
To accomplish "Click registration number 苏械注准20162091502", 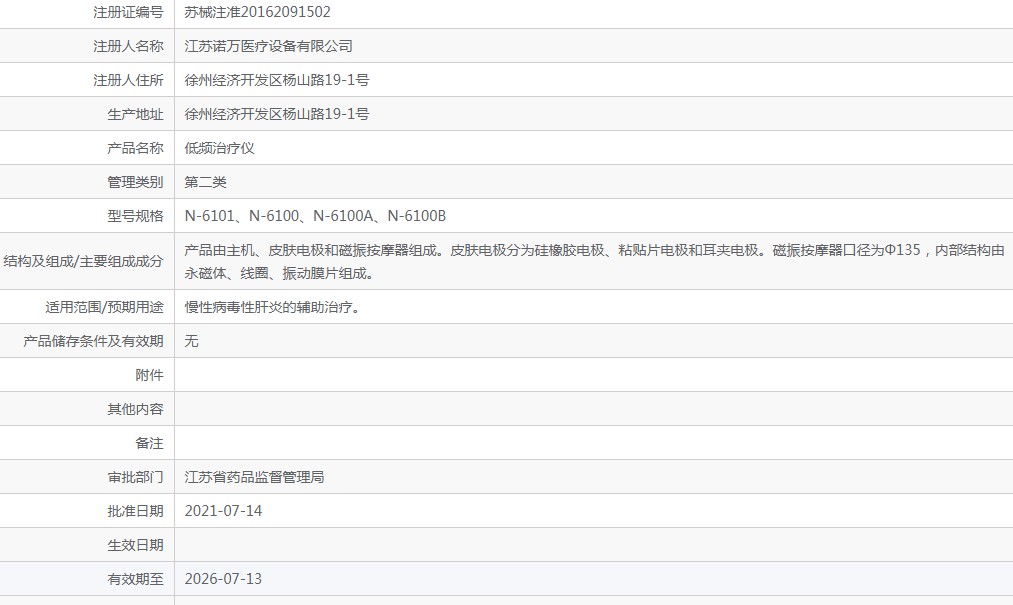I will (x=257, y=12).
